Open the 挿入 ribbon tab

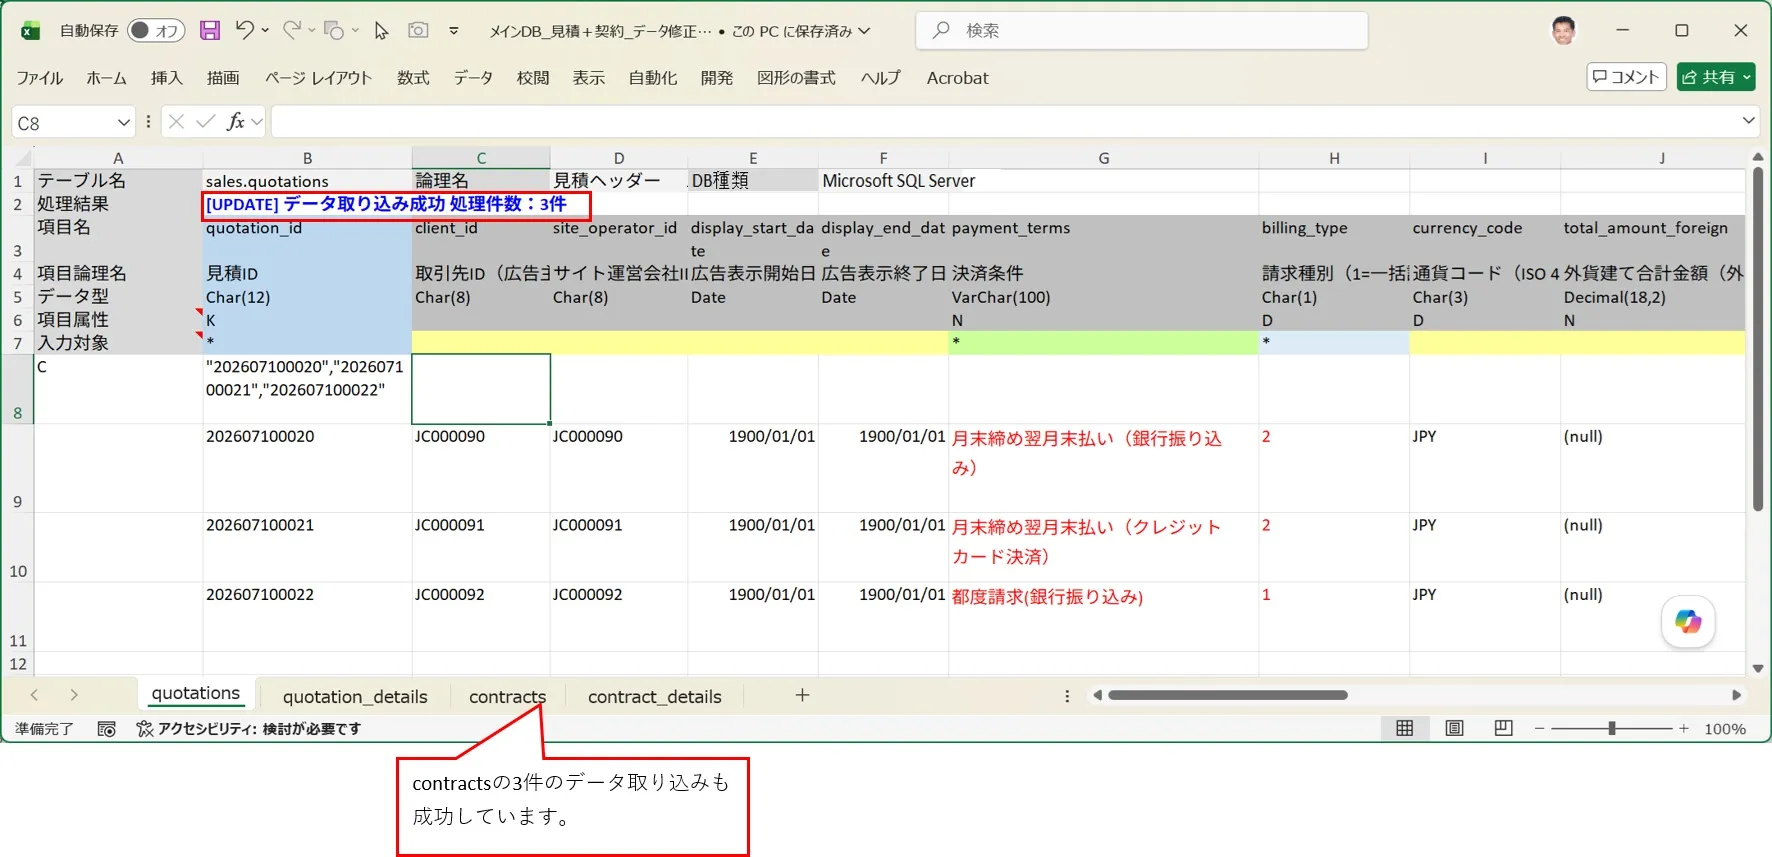click(167, 78)
